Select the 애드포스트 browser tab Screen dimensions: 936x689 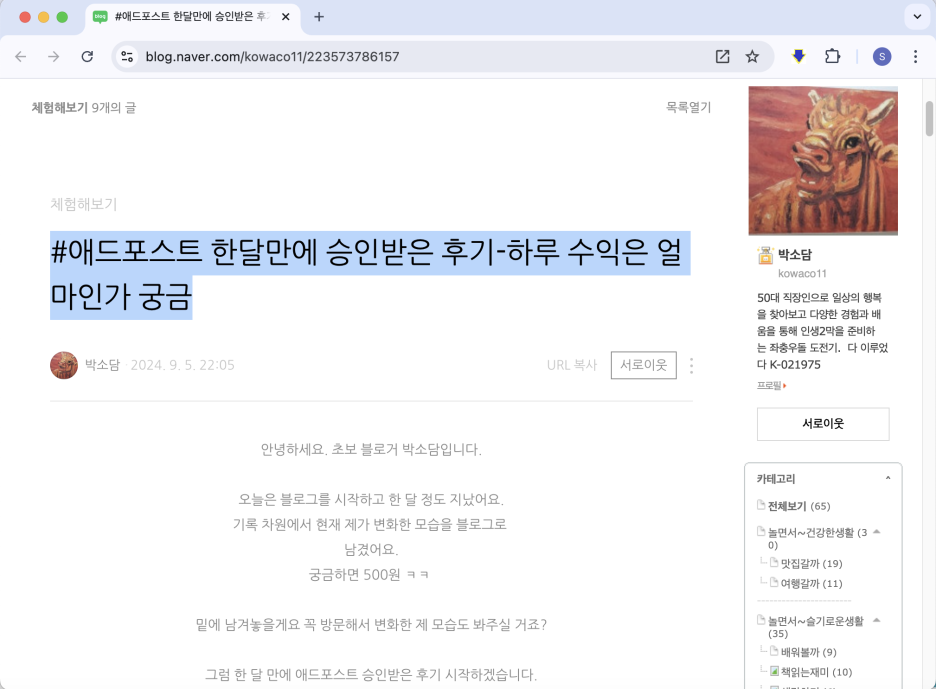coord(192,17)
